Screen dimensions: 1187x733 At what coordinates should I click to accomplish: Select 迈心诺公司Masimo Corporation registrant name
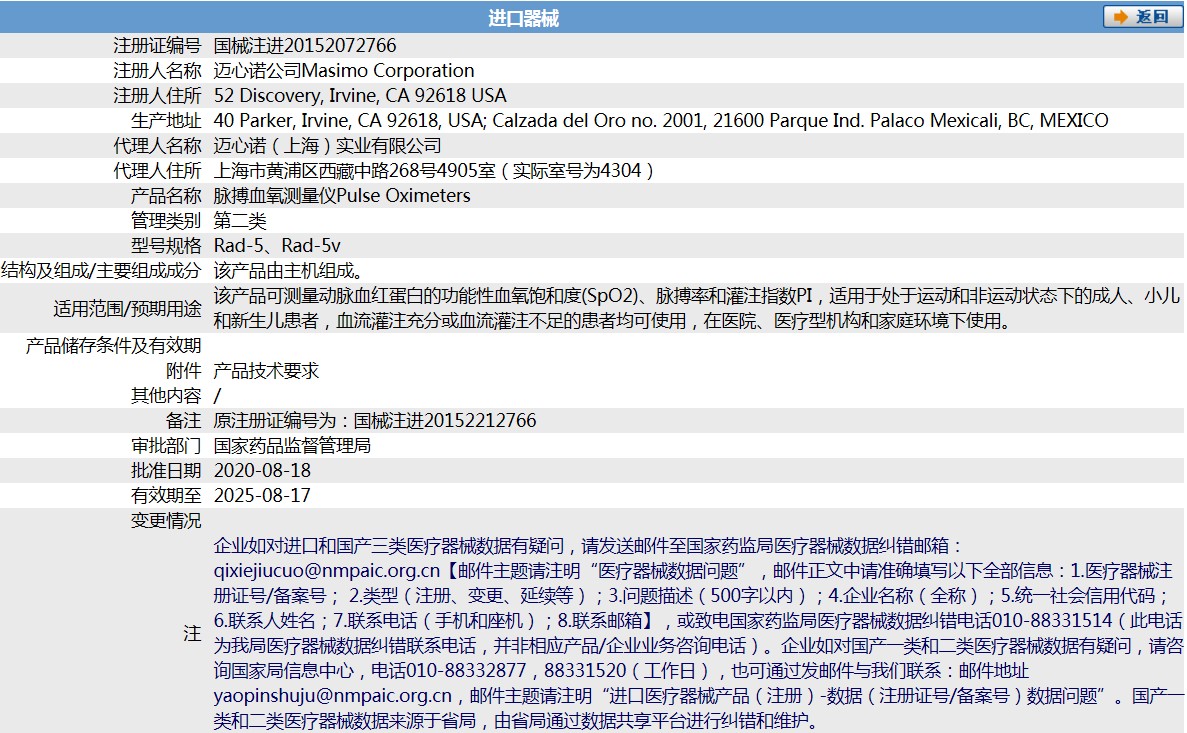pos(344,70)
